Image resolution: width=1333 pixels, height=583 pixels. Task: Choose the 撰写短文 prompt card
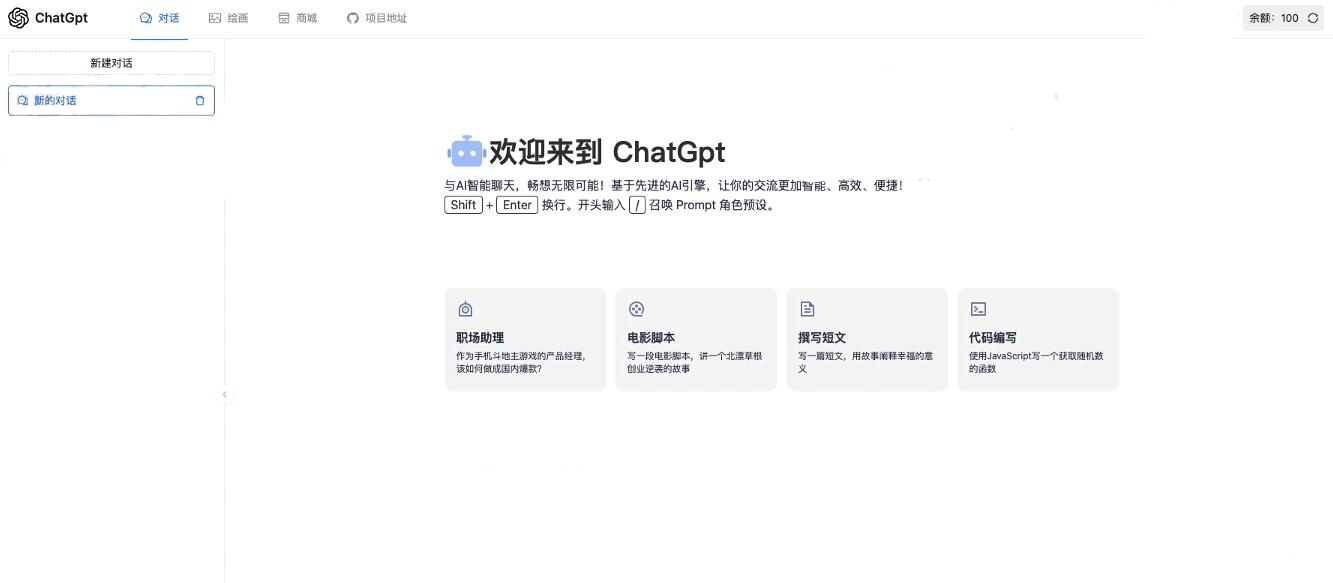867,340
